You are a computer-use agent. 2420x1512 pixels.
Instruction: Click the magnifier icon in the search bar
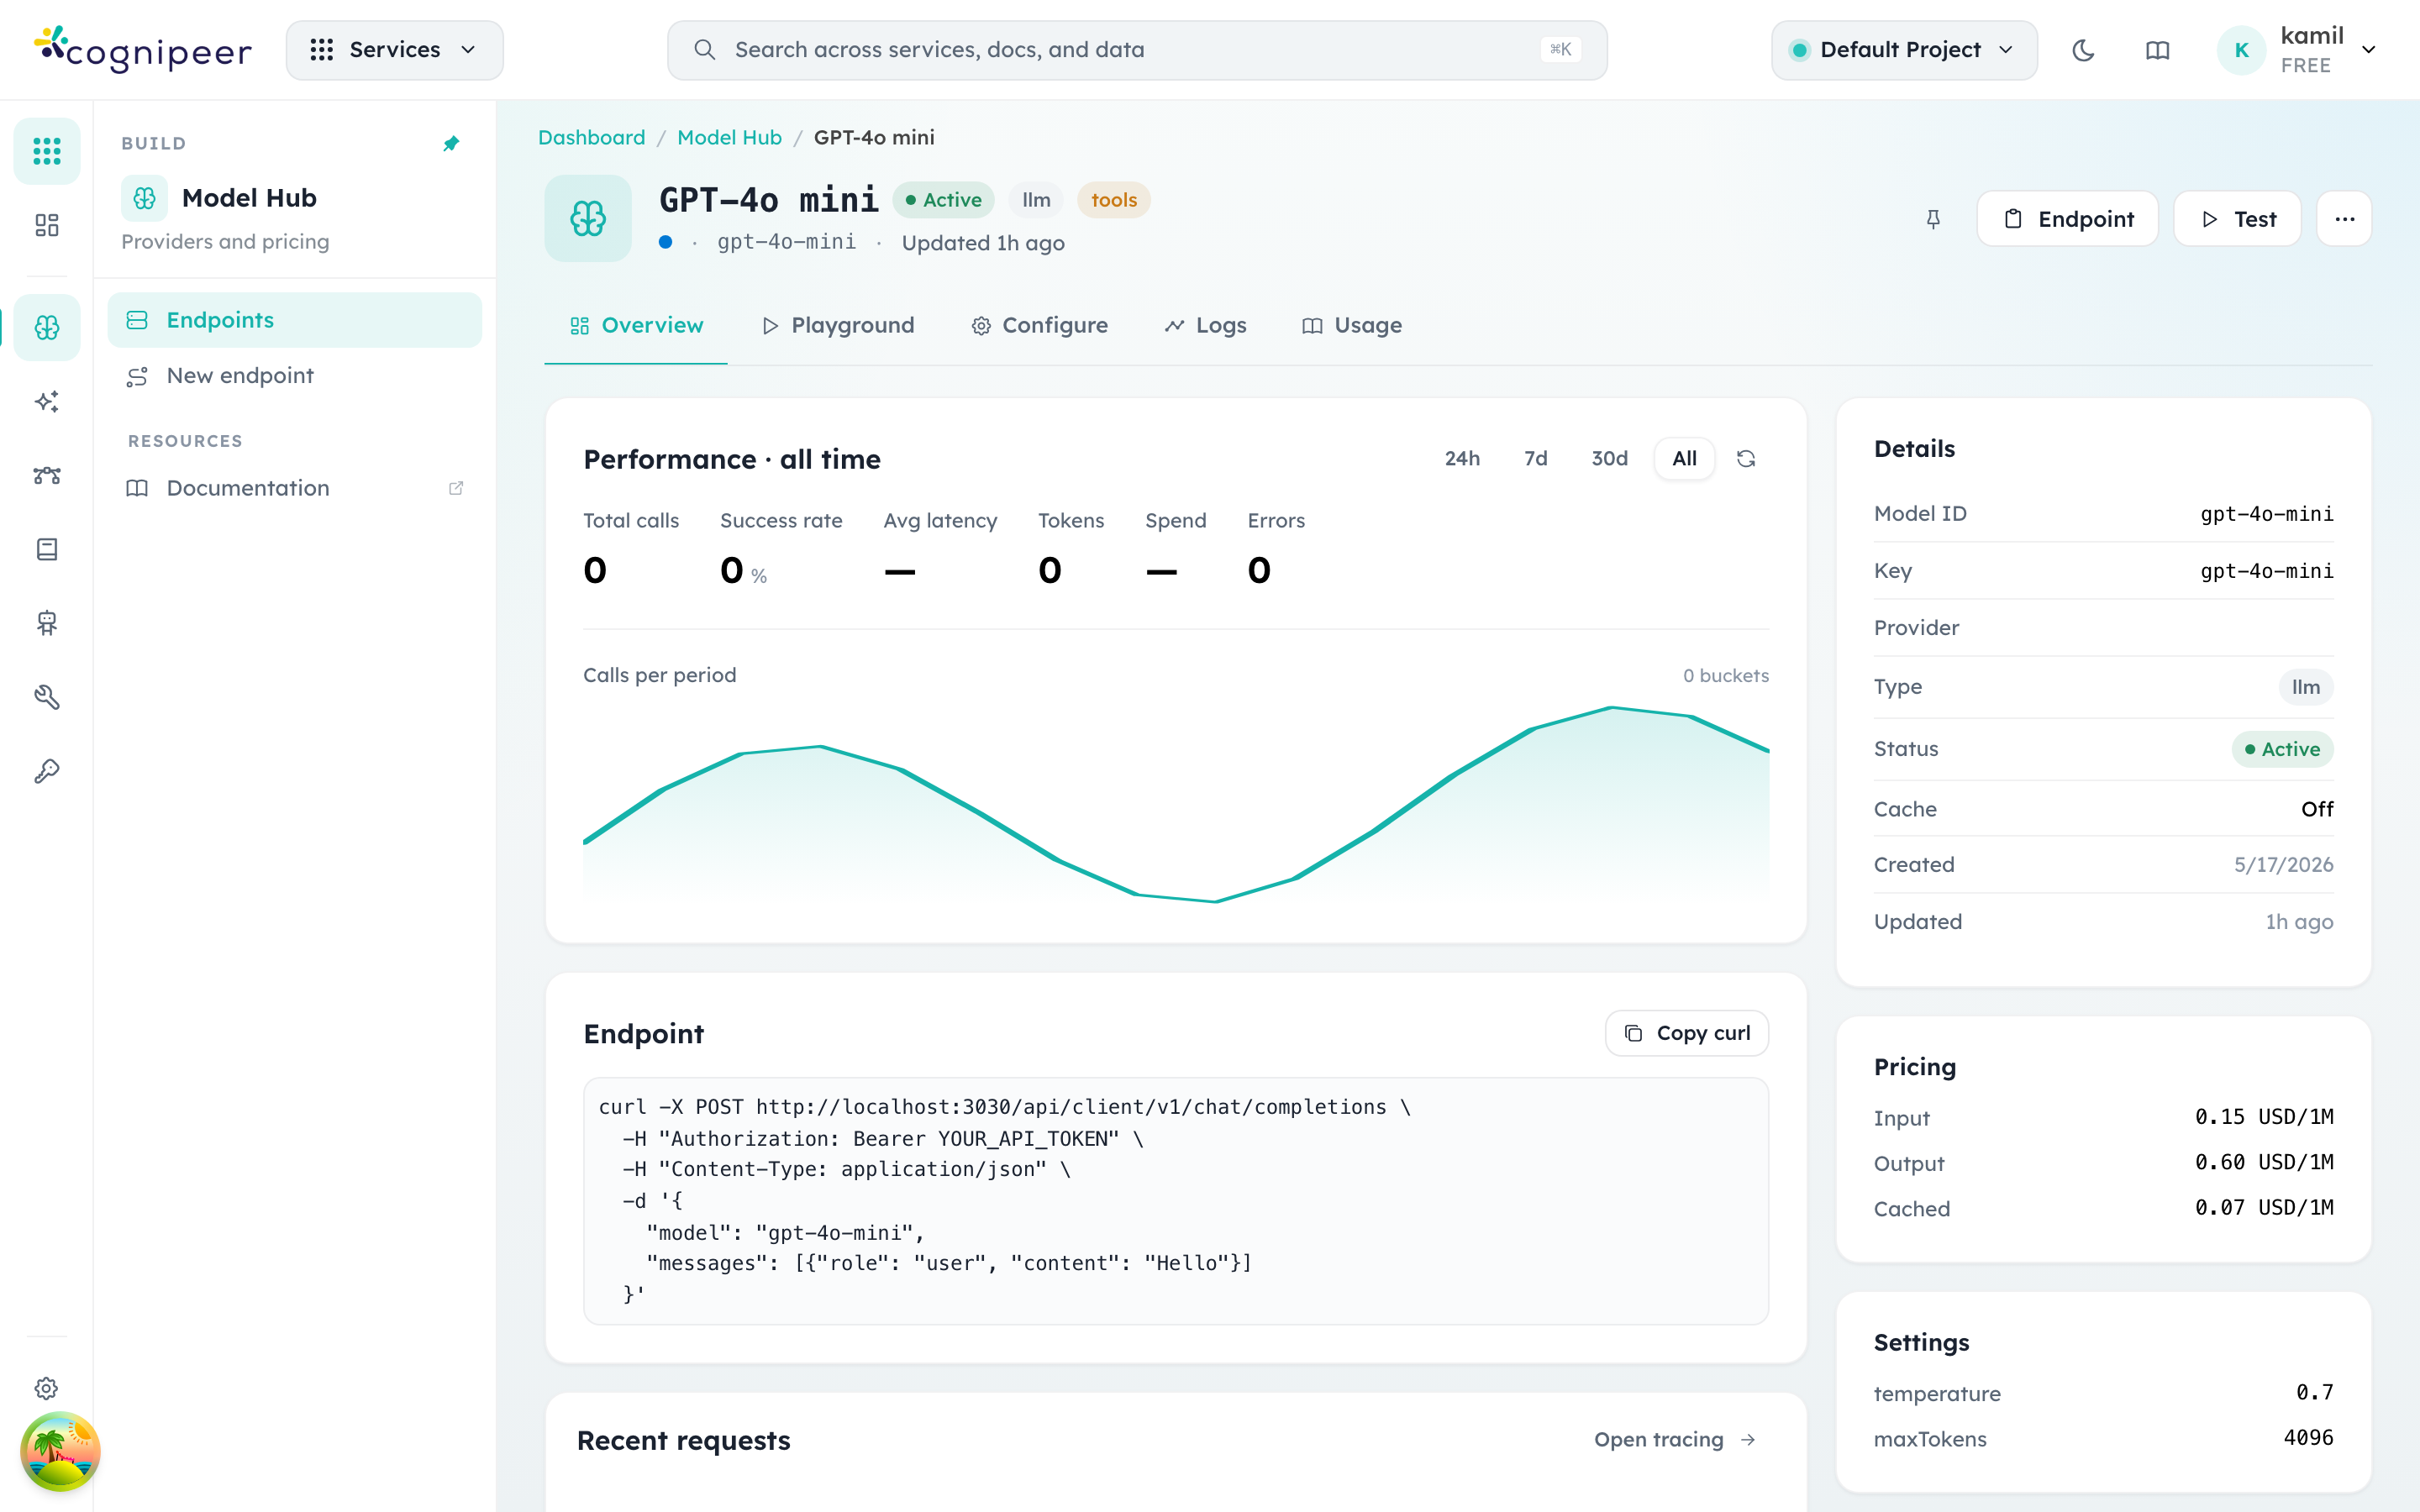click(705, 50)
